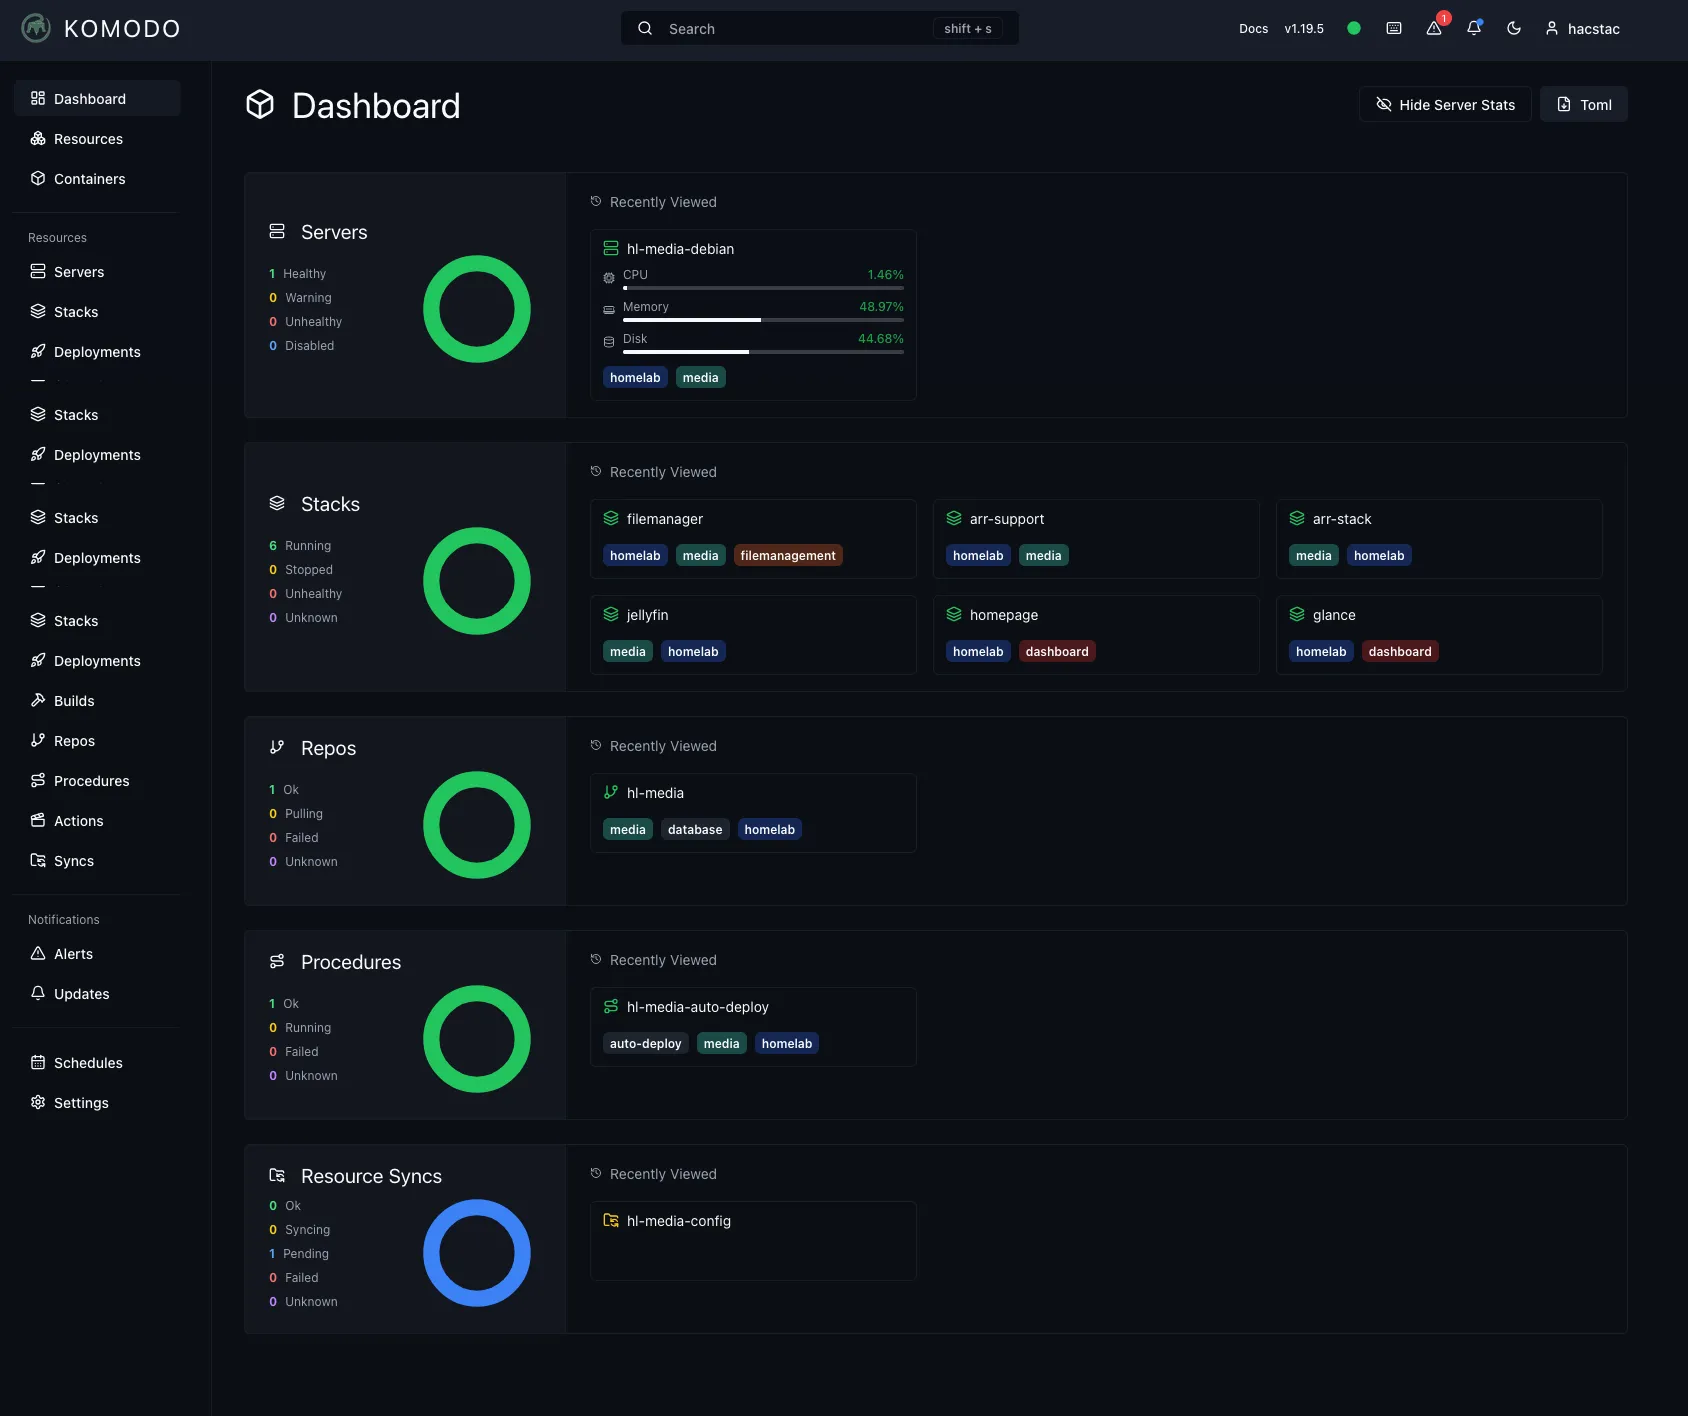Click the Toml export button
The height and width of the screenshot is (1416, 1688).
tap(1584, 105)
